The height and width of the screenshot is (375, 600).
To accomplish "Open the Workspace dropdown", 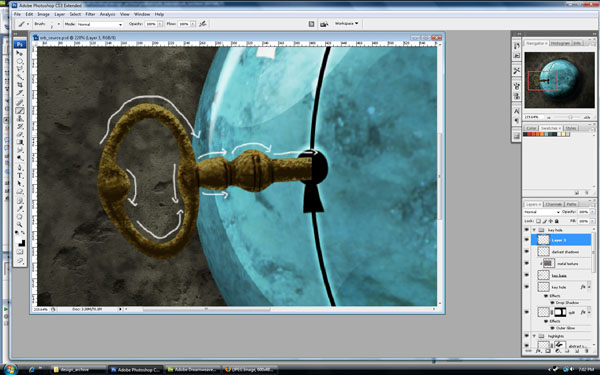I will (346, 23).
